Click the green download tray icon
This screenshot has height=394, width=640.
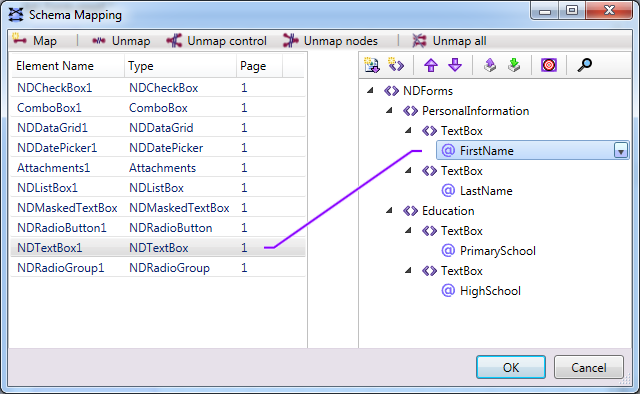pyautogui.click(x=514, y=65)
